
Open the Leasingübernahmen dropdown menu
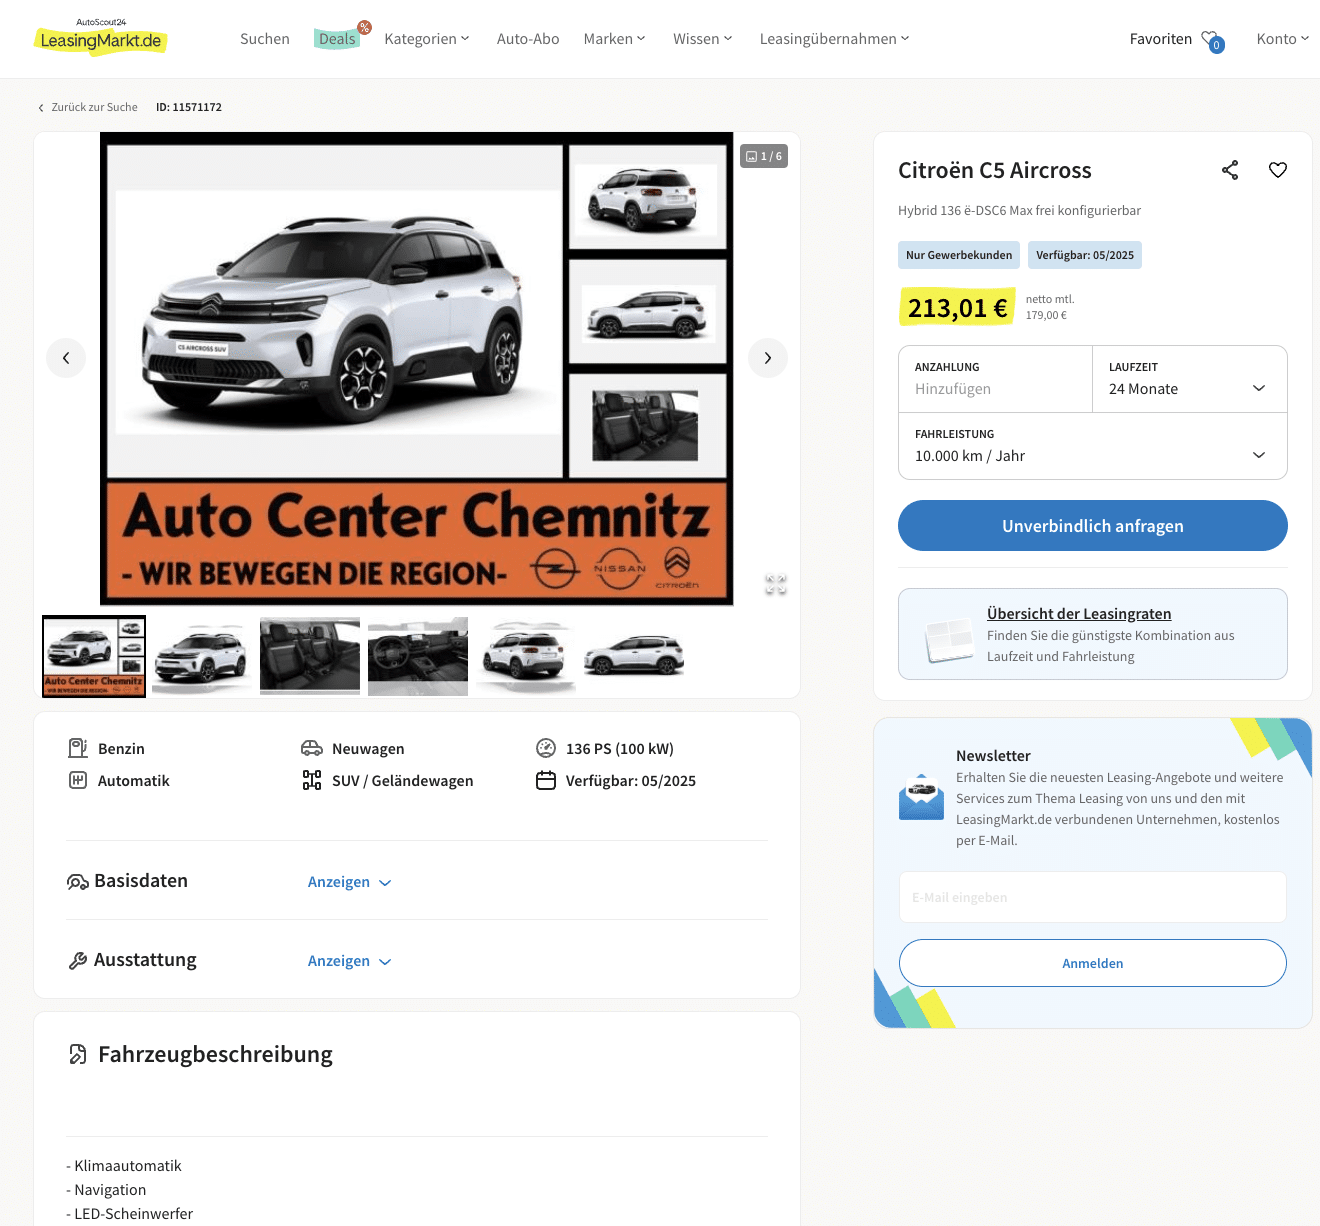pos(834,39)
